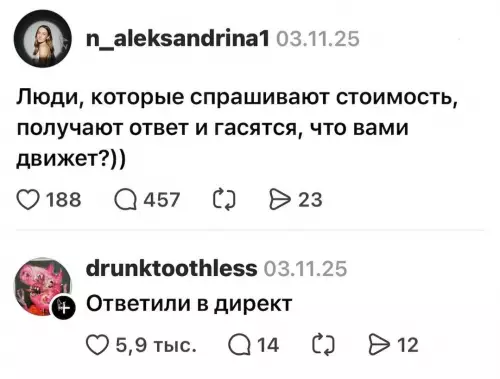Select the reply text Ответили в директ
This screenshot has height=379, width=500.
[x=189, y=304]
